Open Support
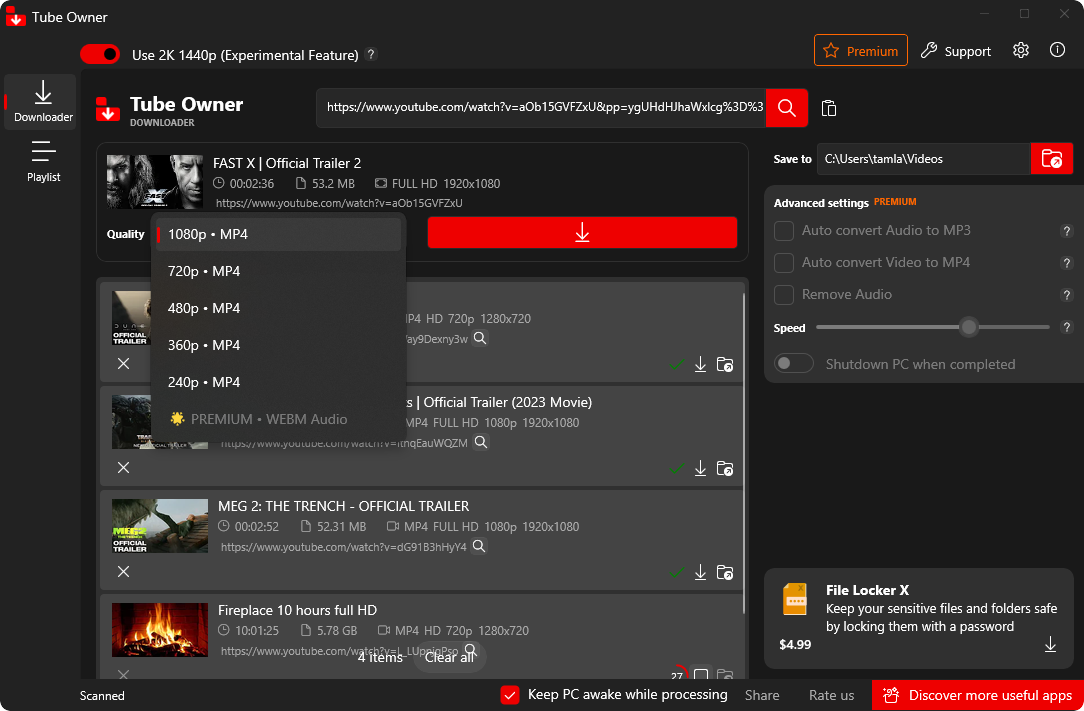 point(956,51)
